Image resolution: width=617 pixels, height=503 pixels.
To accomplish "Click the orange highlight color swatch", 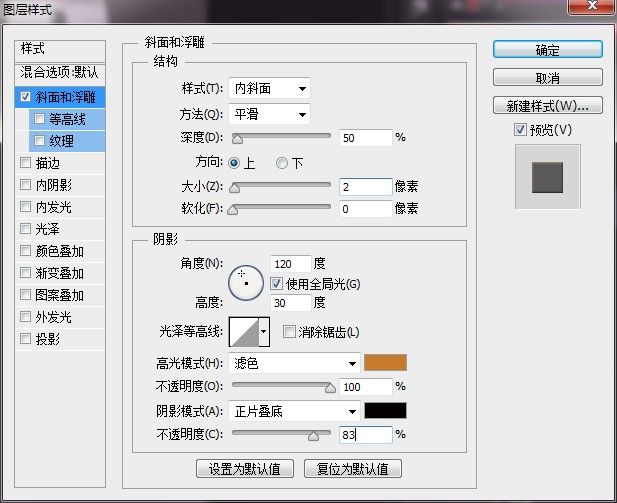I will coord(385,362).
